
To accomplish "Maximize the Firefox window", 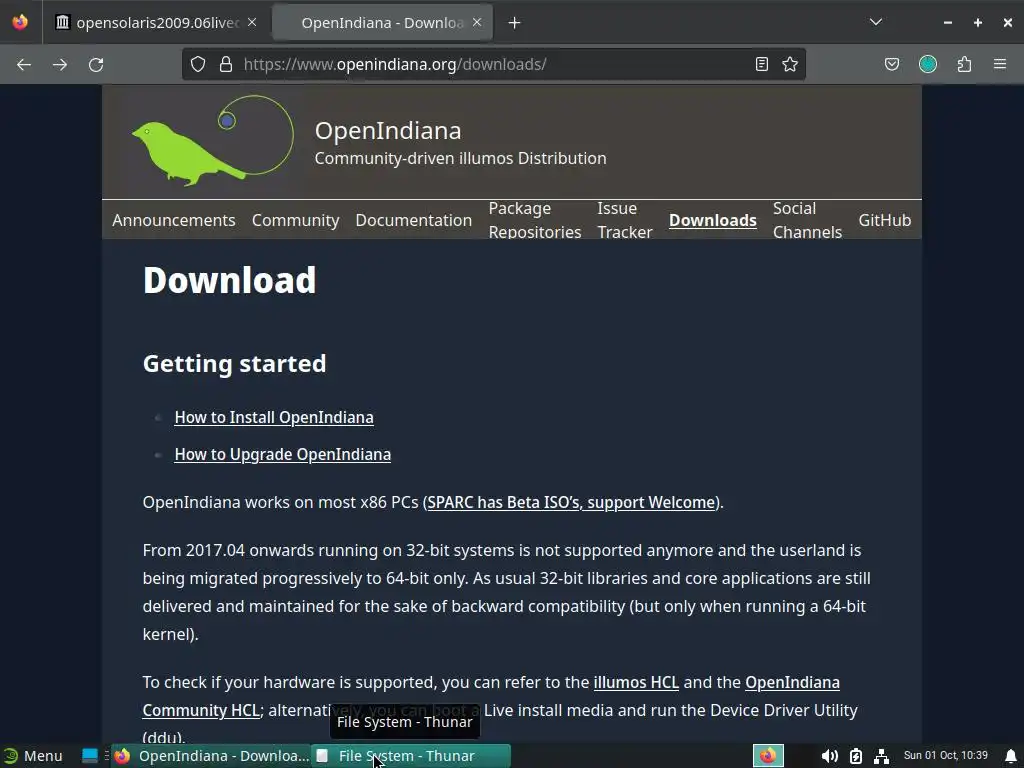I will [x=978, y=22].
